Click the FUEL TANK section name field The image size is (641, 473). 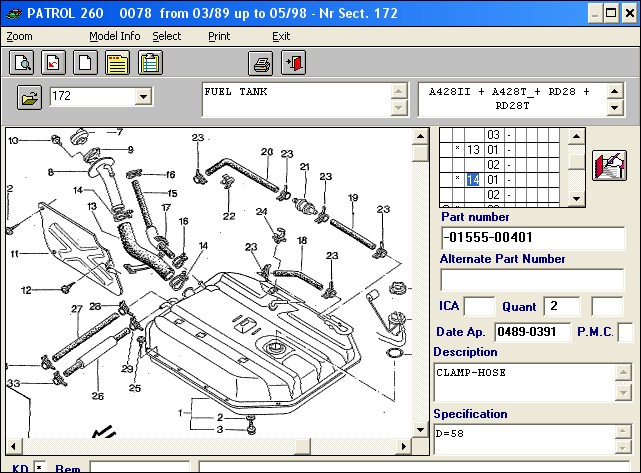(x=297, y=99)
